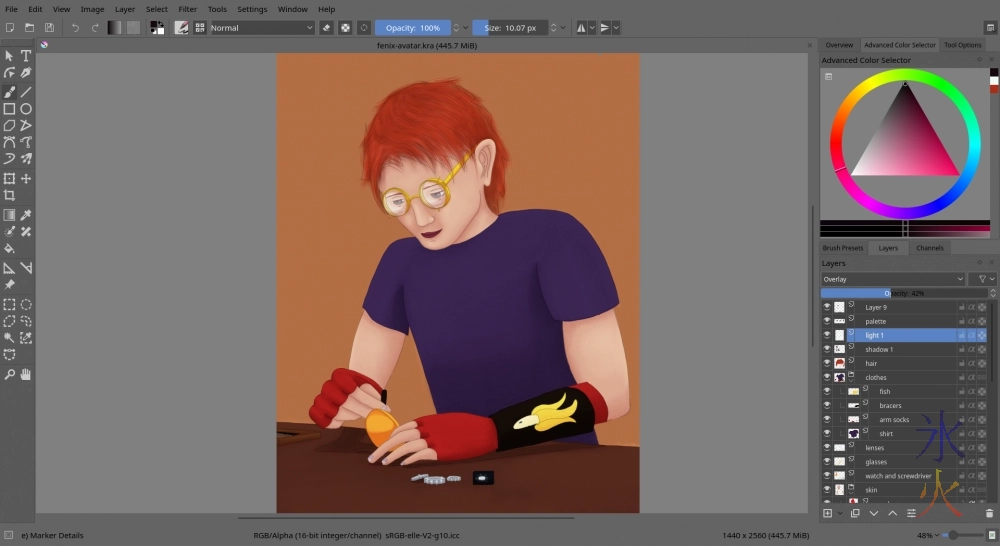Screen dimensions: 1000x546
Task: Select the Pan hand tool
Action: 26,374
